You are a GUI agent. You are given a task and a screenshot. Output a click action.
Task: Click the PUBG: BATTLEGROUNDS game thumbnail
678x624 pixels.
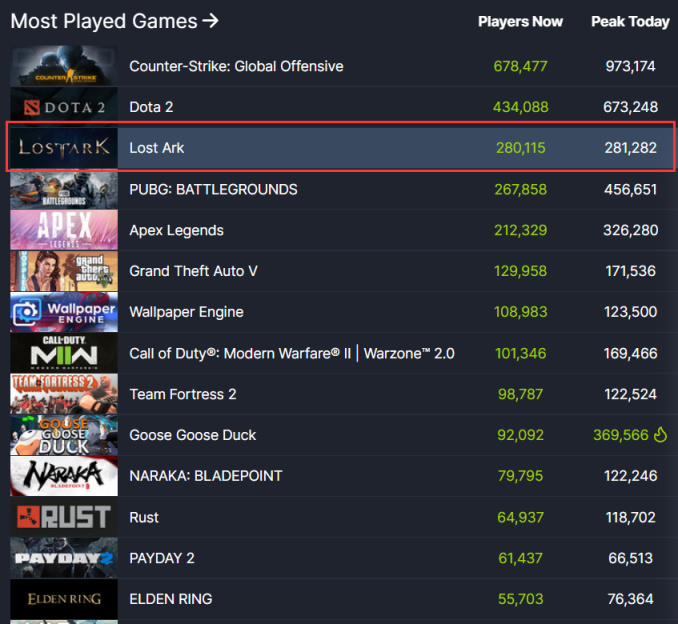click(64, 189)
